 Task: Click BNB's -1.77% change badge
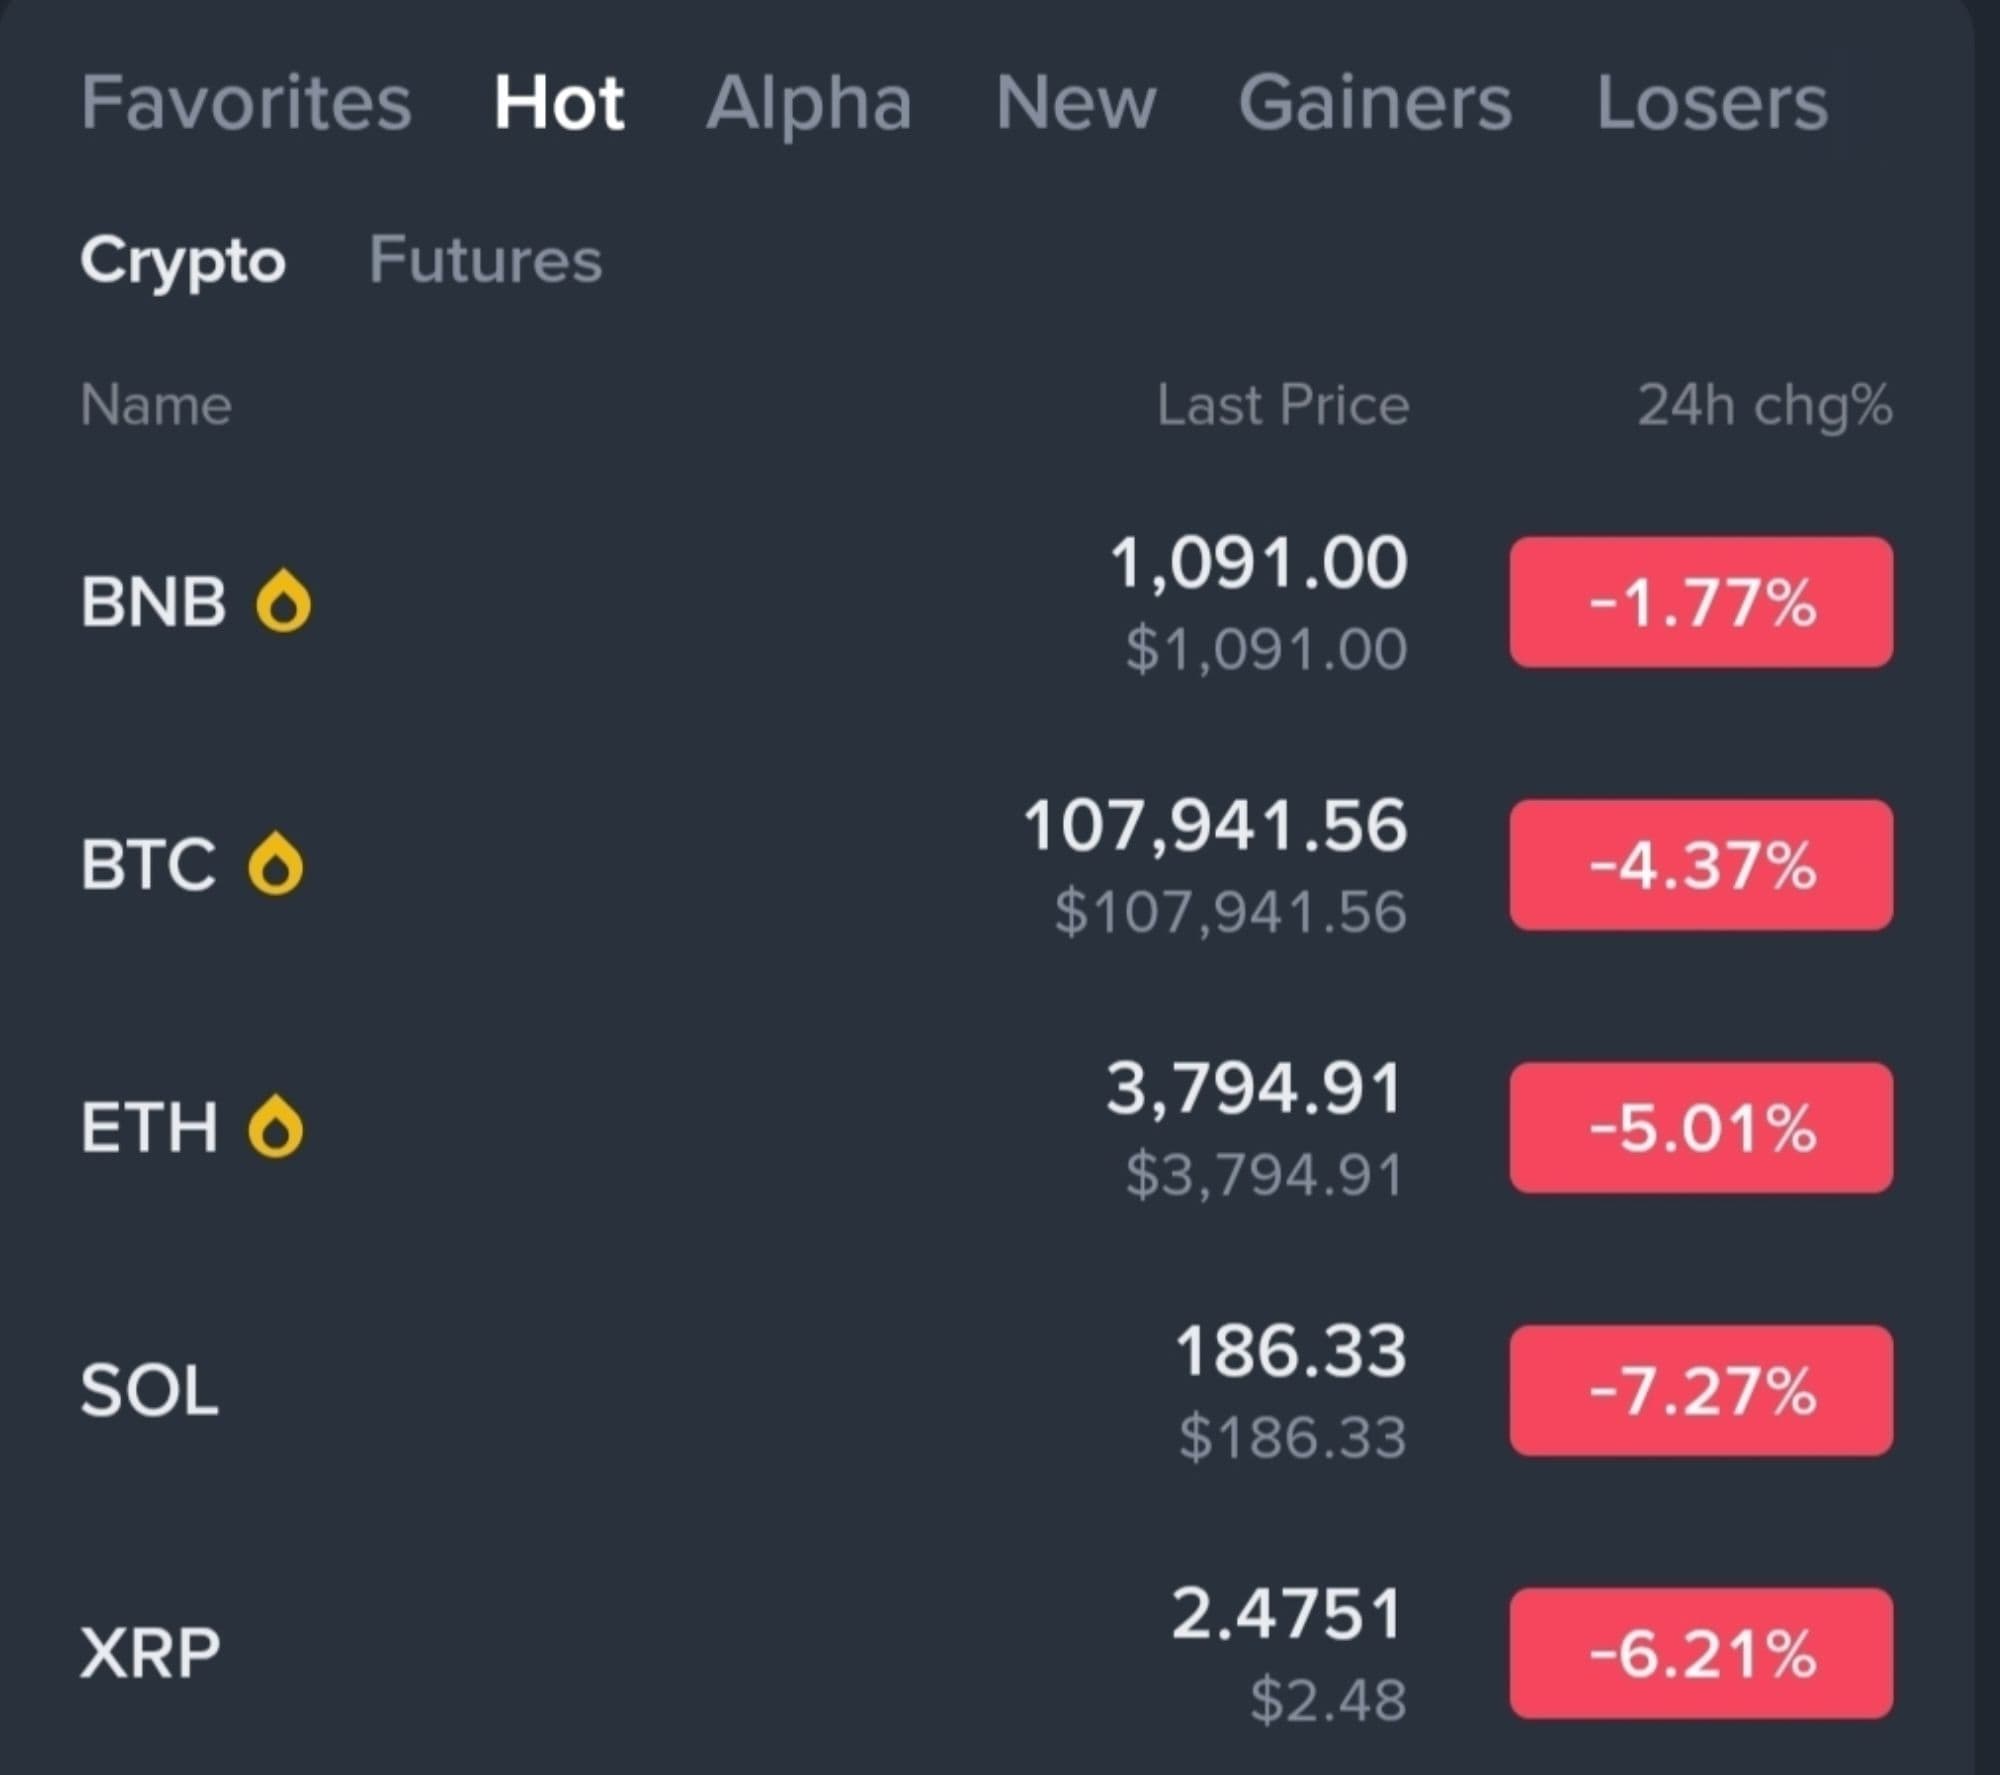(1701, 602)
